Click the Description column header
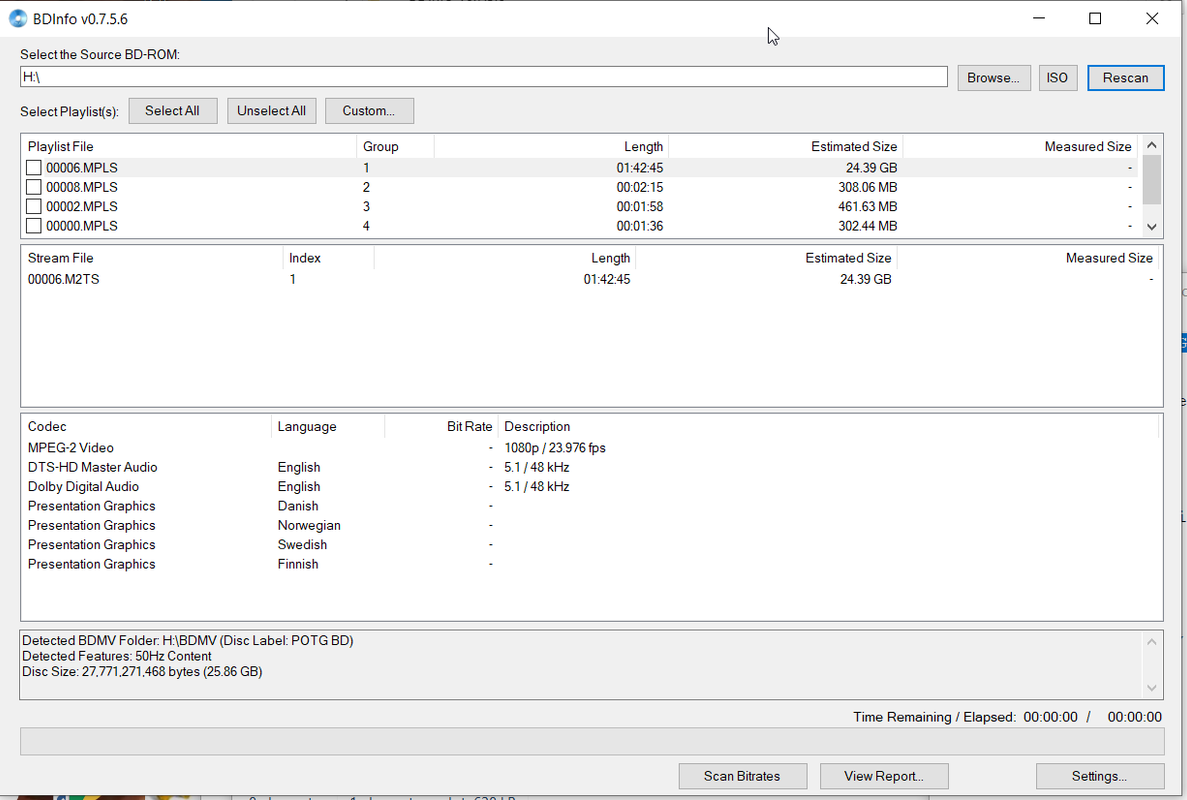 828,427
